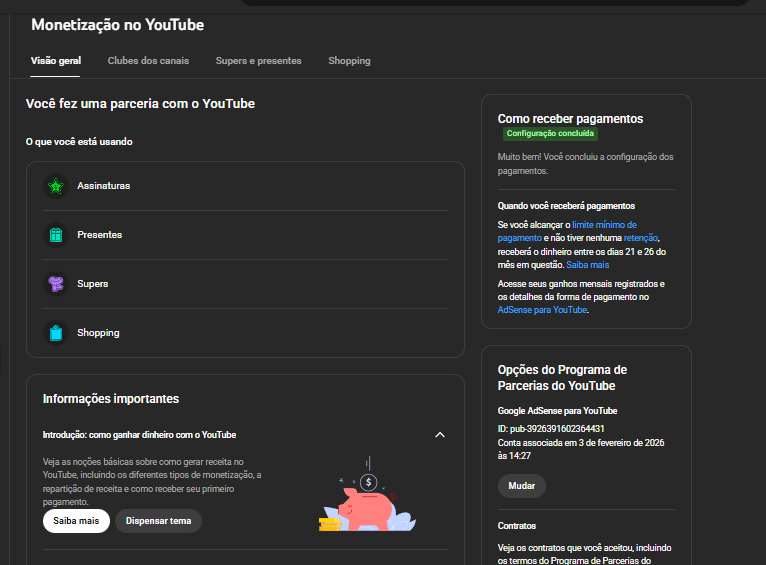Follow the retenção link
The image size is (766, 565).
tap(640, 239)
